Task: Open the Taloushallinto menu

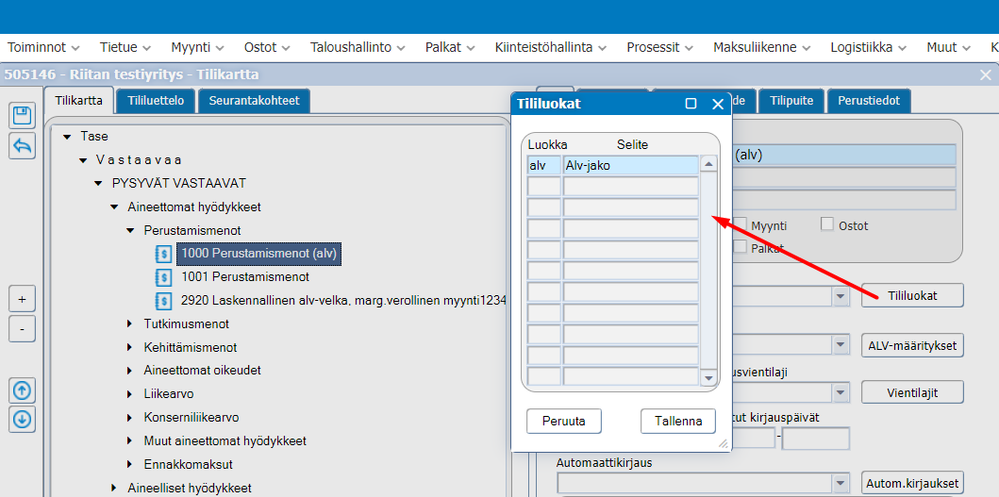Action: (x=358, y=47)
